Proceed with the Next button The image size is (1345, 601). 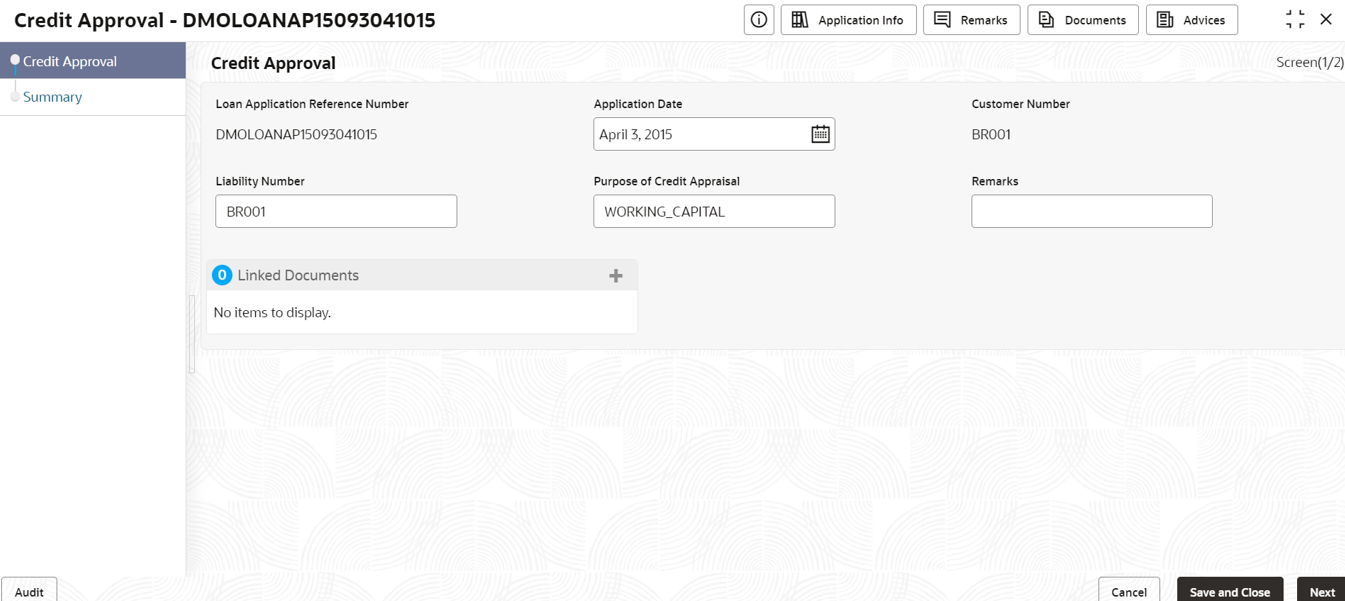(x=1322, y=591)
